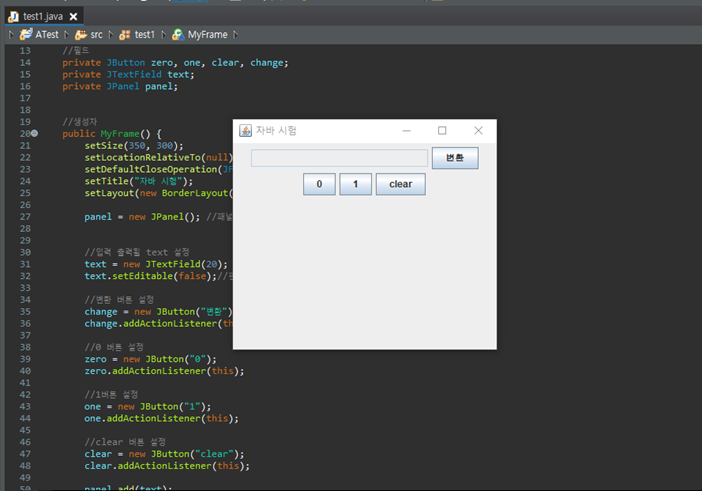
Task: Click line number 31 in the gutter
Action: click(x=25, y=264)
